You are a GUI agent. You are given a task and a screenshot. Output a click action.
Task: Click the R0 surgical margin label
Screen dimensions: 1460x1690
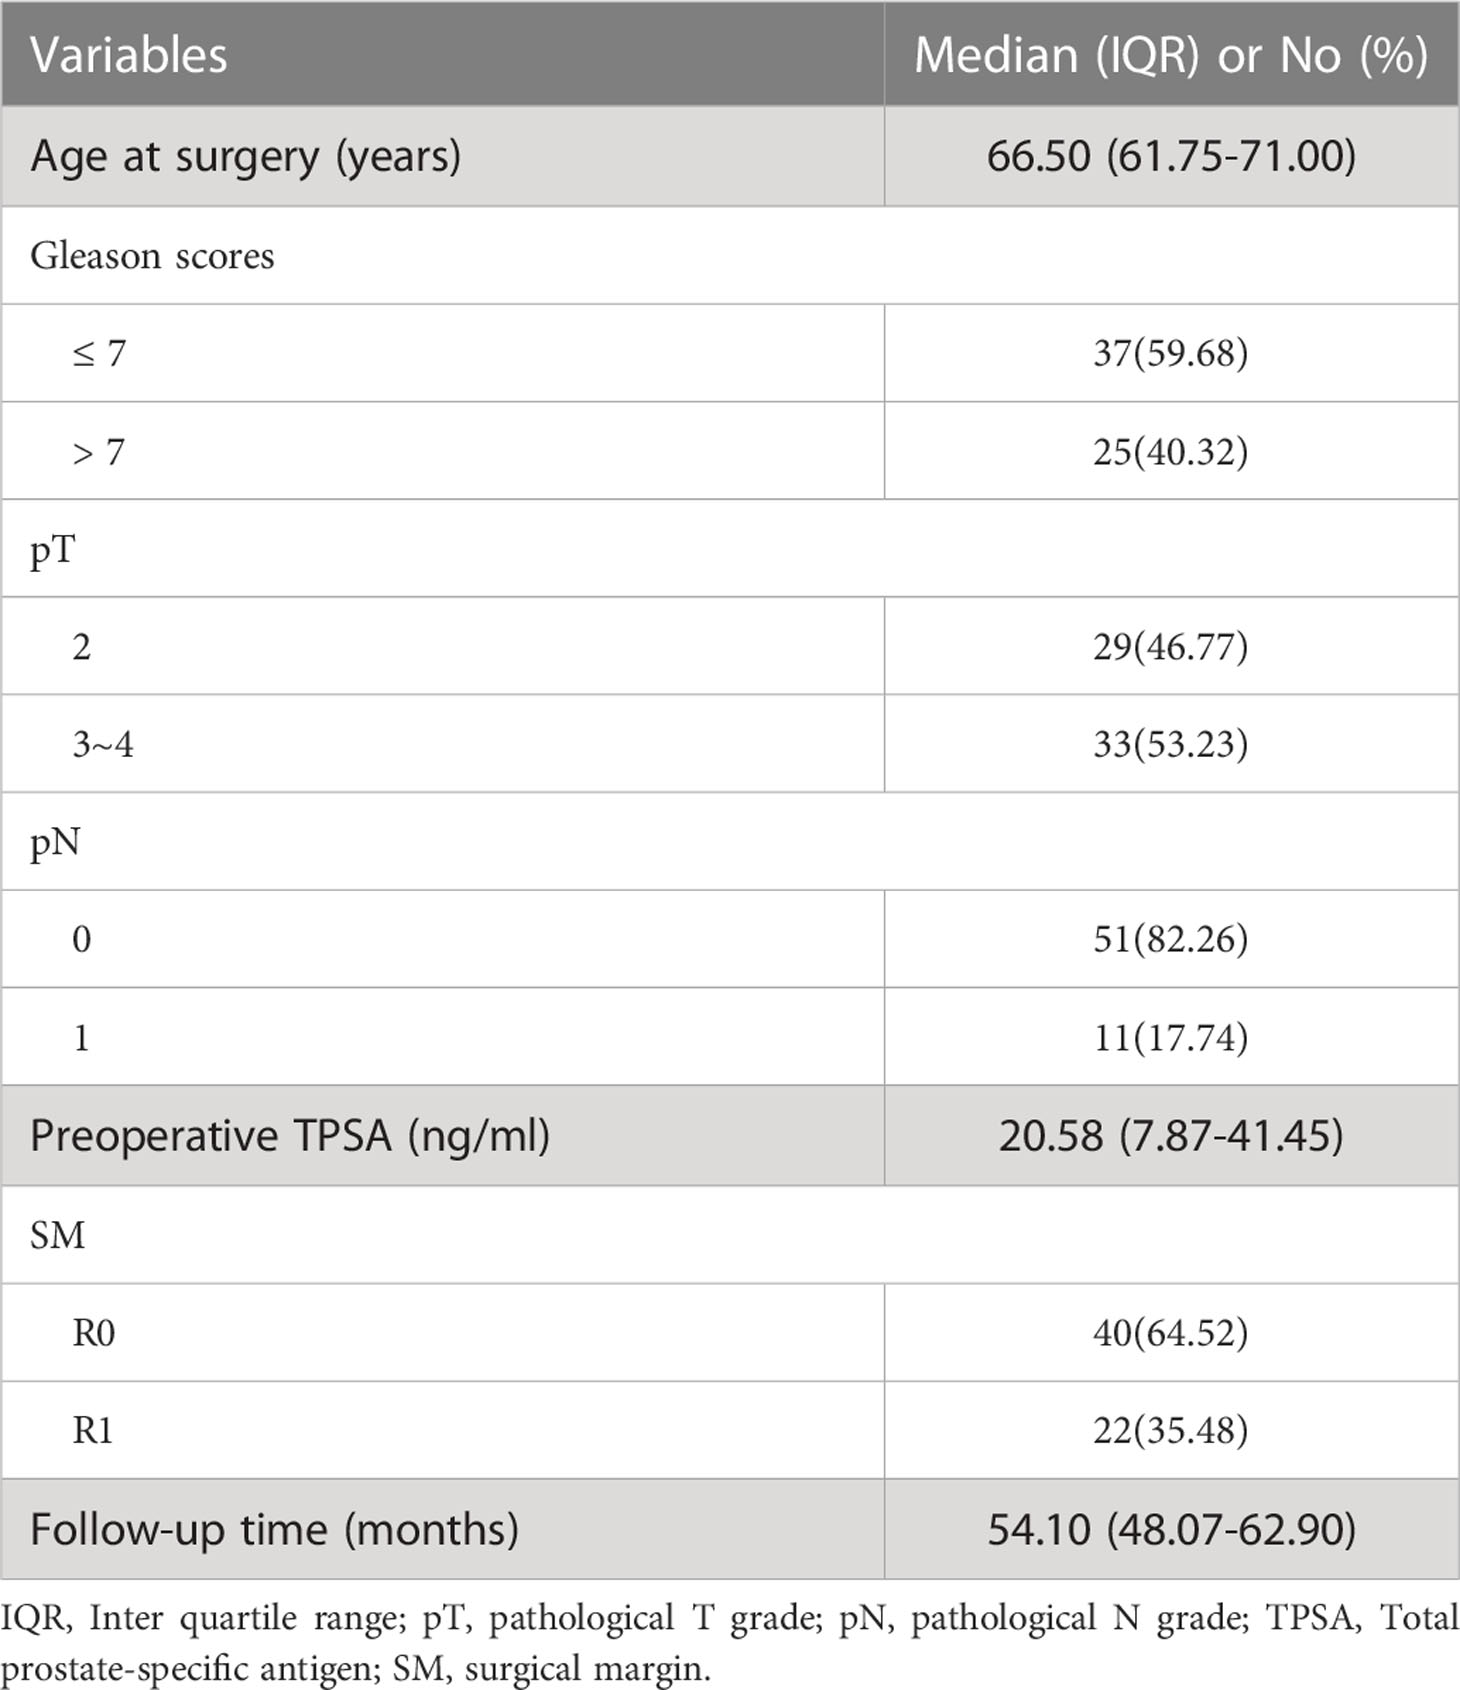click(x=94, y=1333)
